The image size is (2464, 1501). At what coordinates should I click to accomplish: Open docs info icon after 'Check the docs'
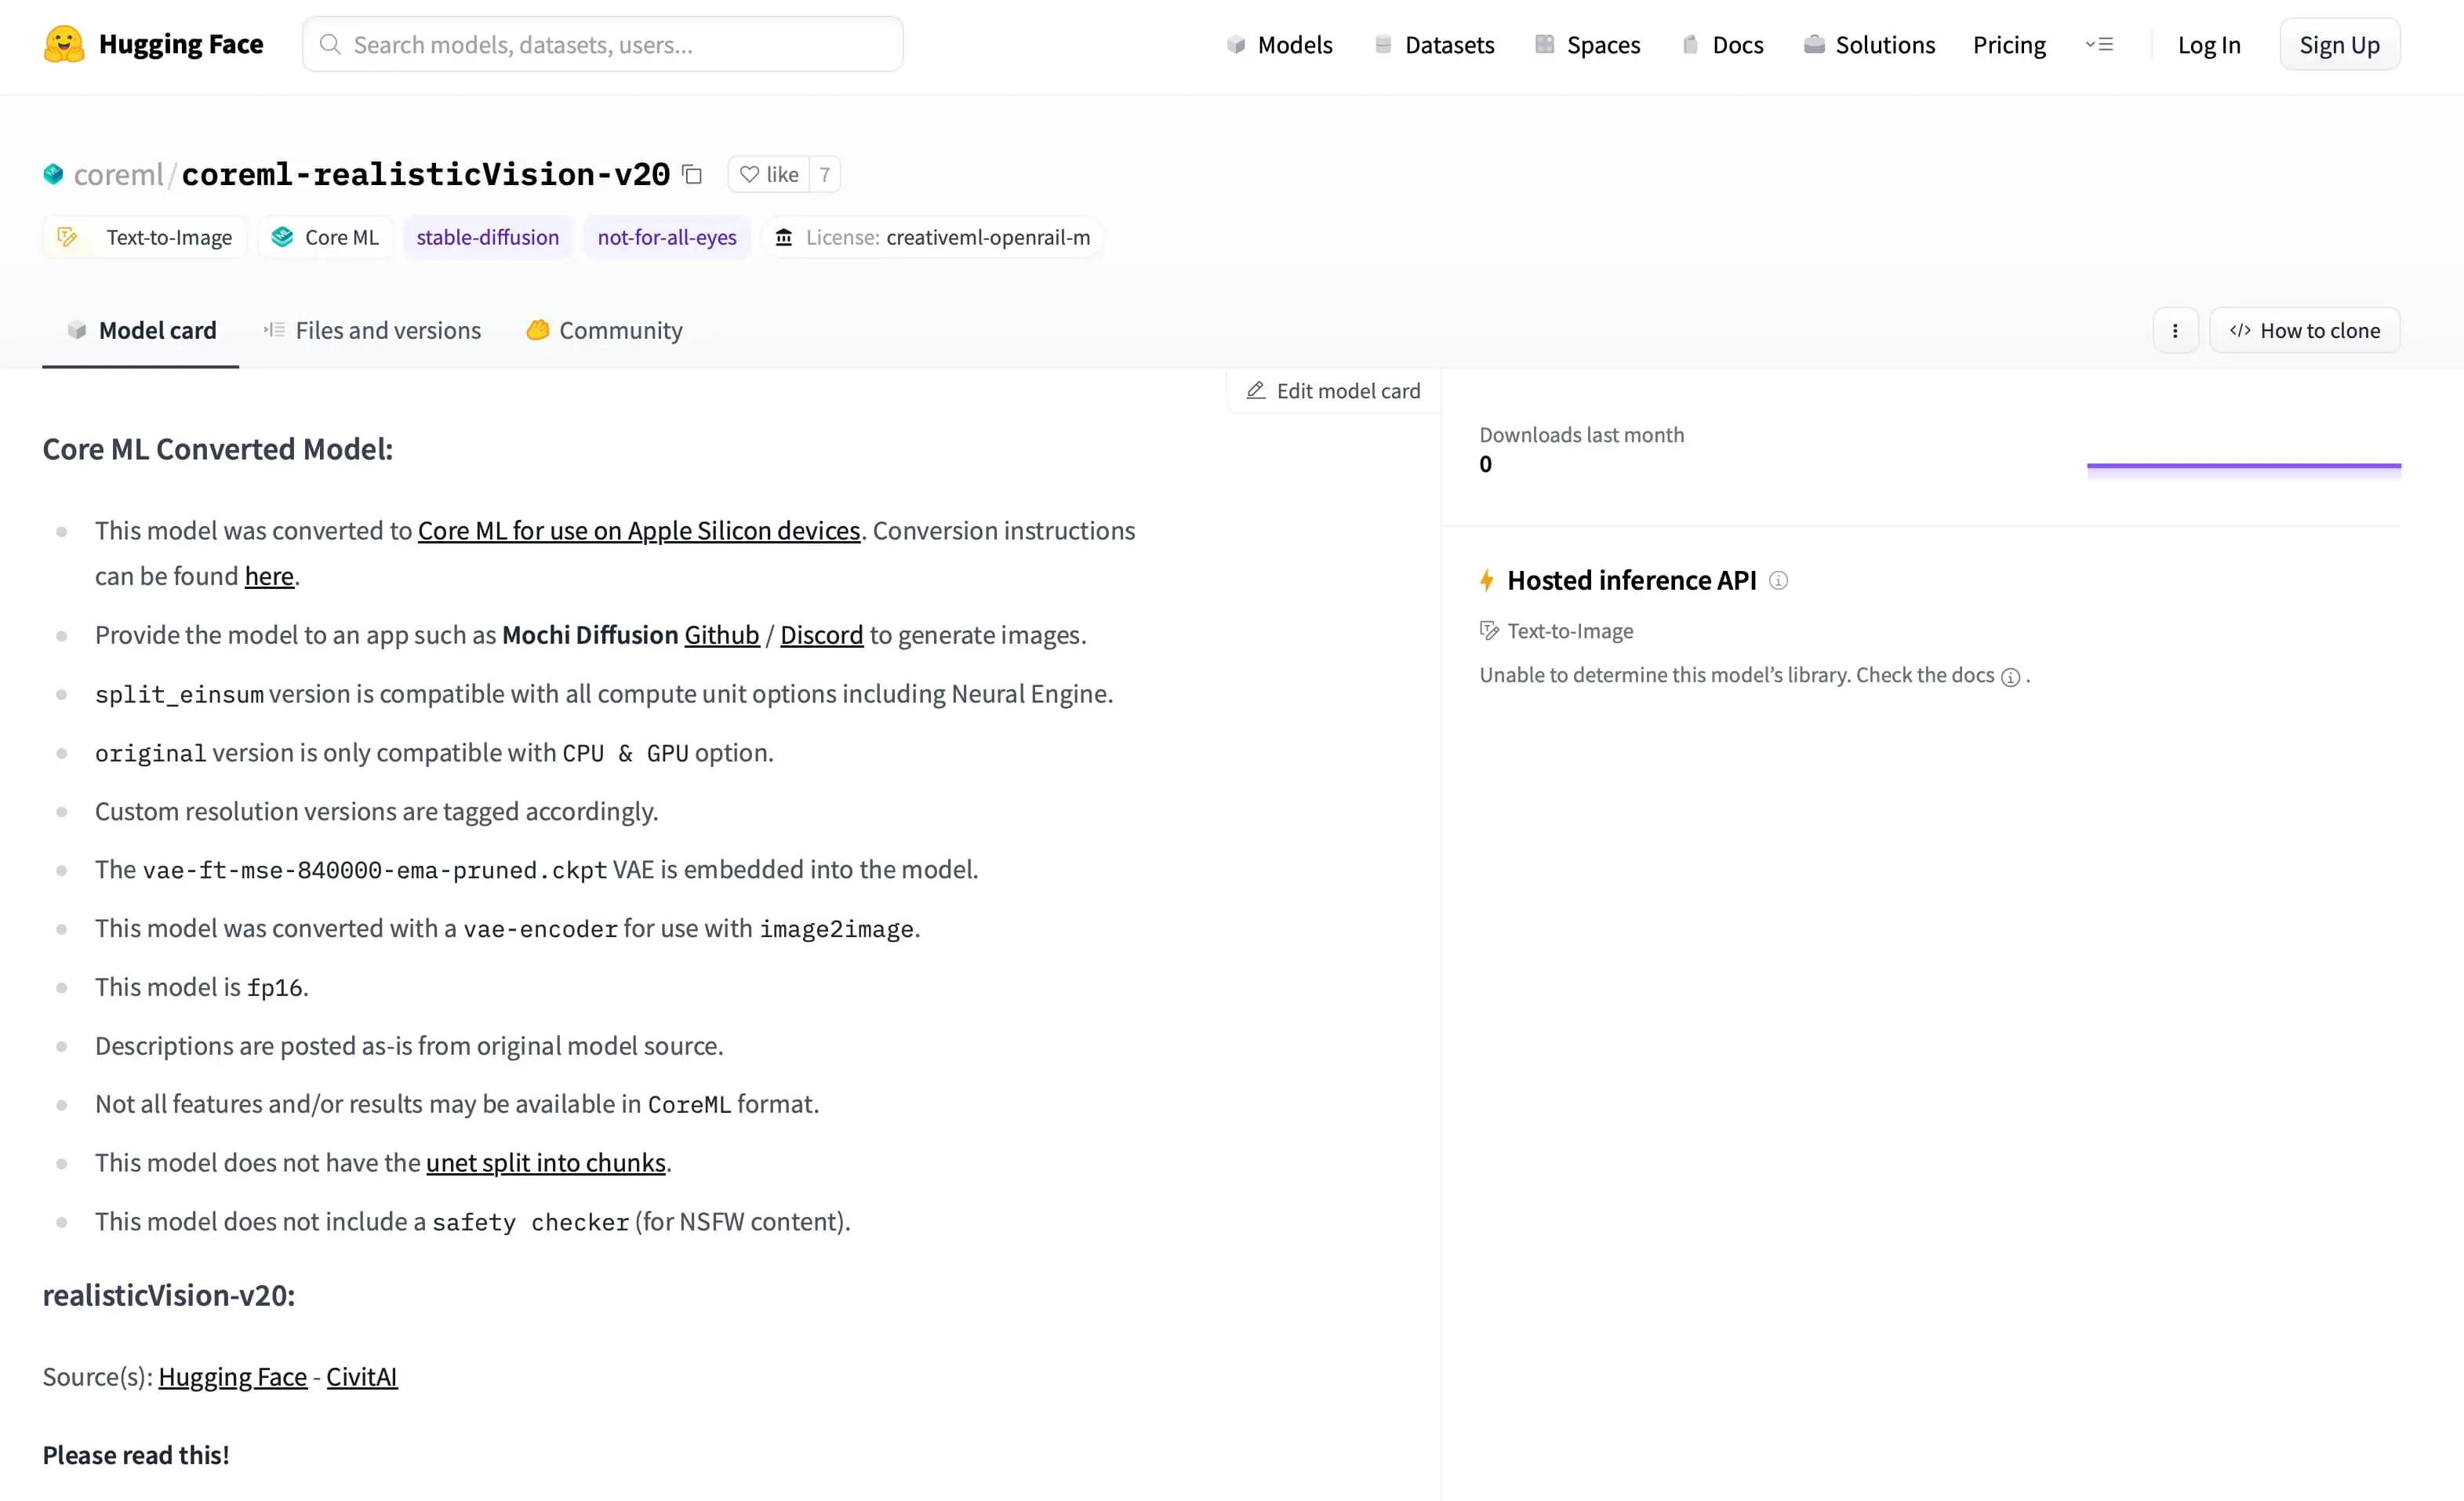[x=2011, y=677]
